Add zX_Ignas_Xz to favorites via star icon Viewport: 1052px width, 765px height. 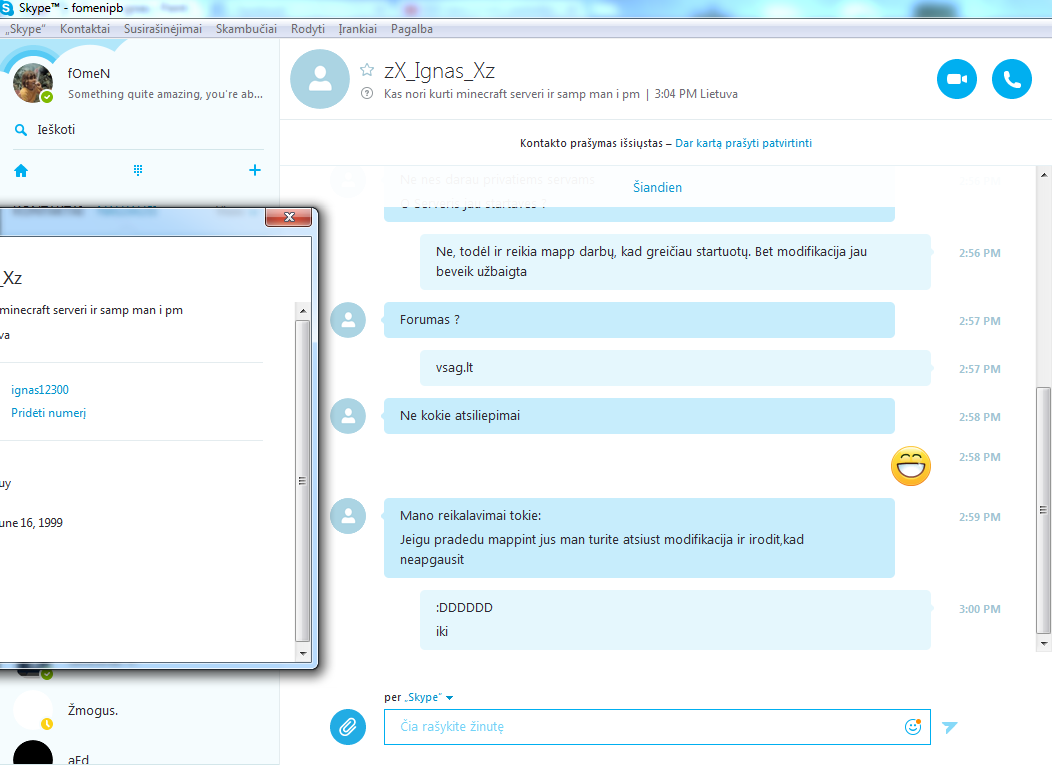point(367,70)
